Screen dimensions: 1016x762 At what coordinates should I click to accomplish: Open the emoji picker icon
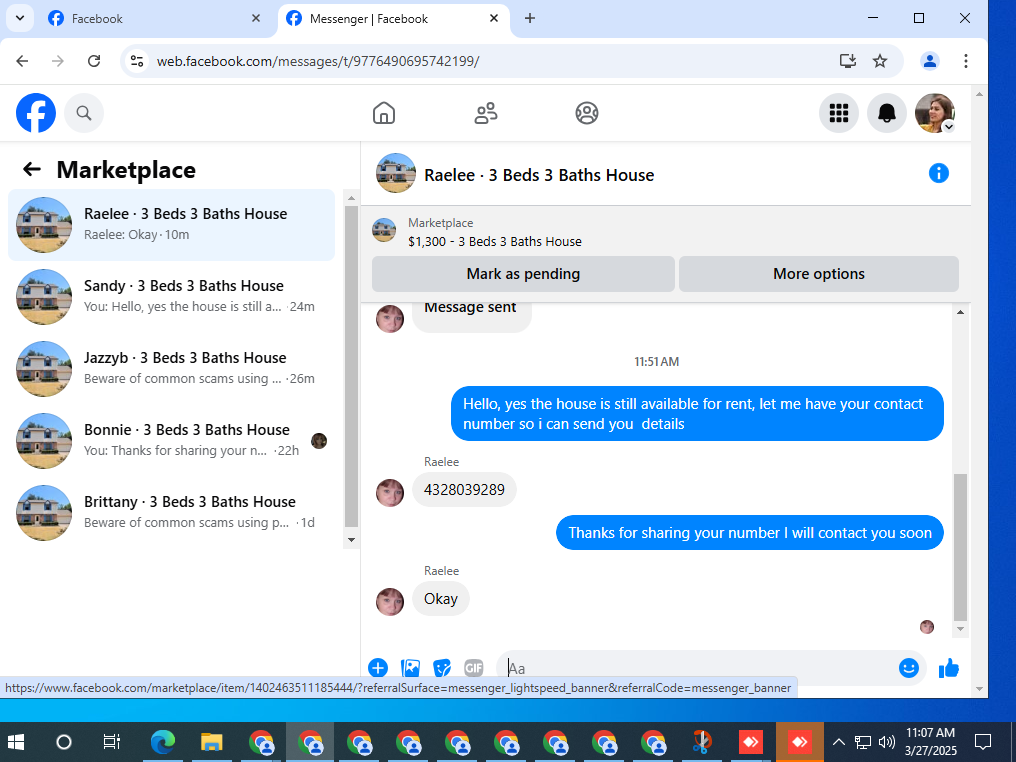coord(908,668)
